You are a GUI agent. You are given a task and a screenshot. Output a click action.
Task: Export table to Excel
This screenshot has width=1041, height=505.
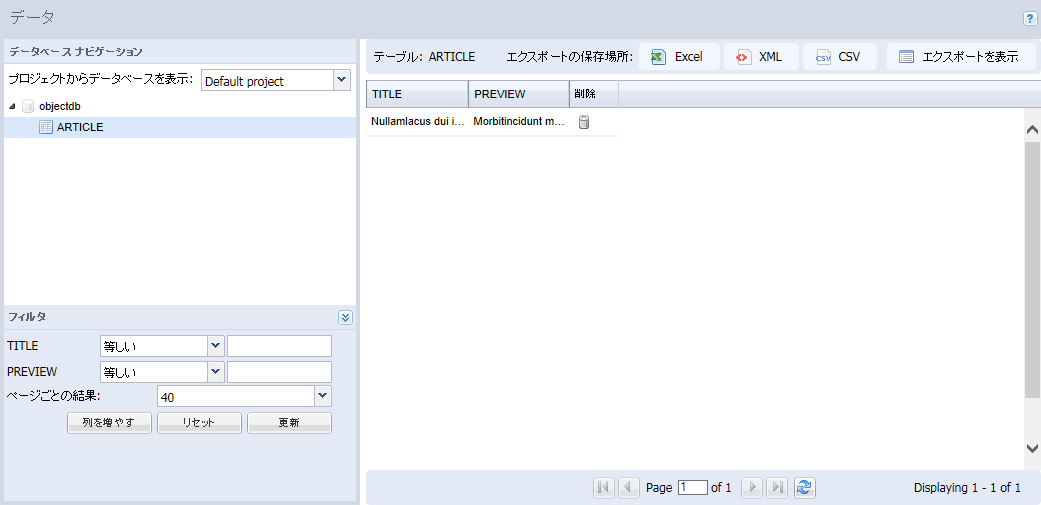click(x=678, y=57)
